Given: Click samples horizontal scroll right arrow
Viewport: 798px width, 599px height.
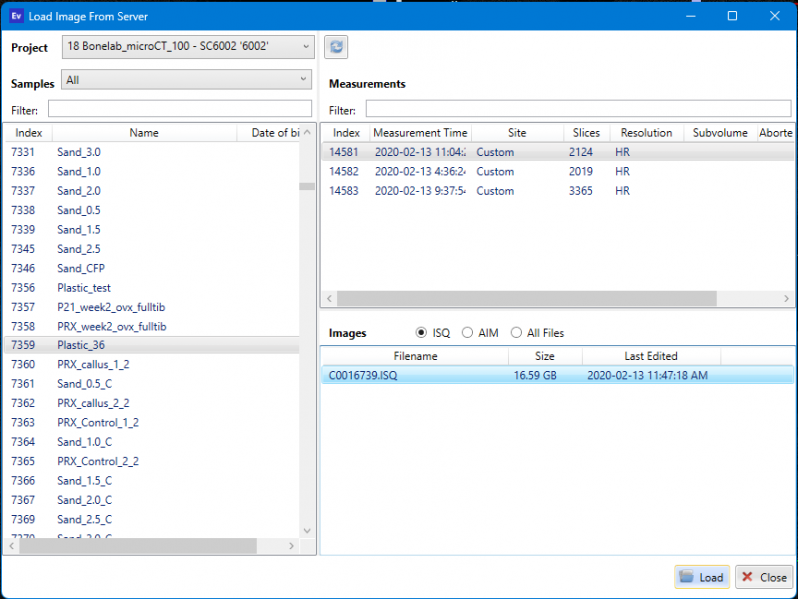Looking at the screenshot, I should point(291,546).
